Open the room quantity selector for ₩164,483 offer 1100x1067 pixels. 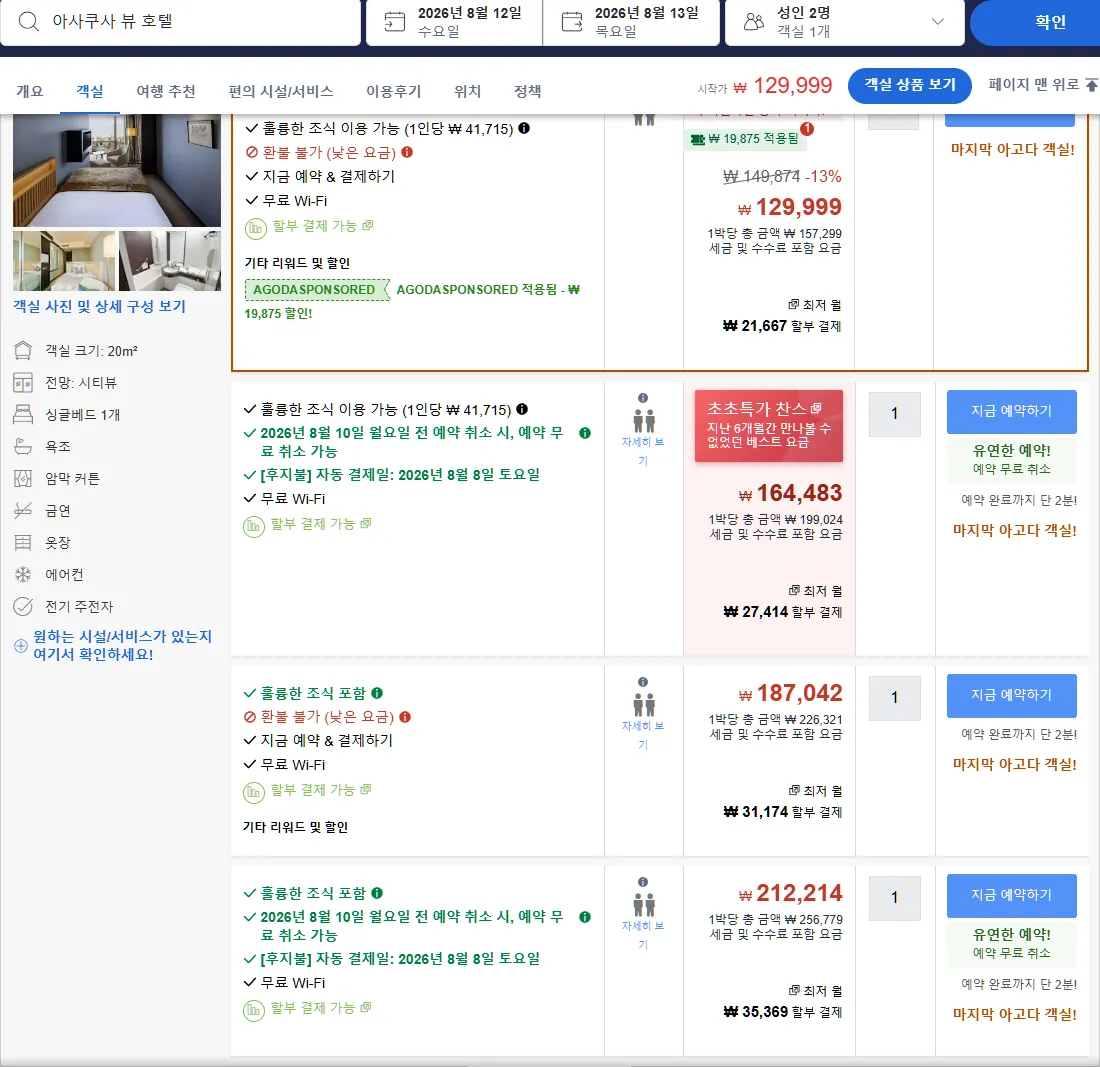(894, 414)
